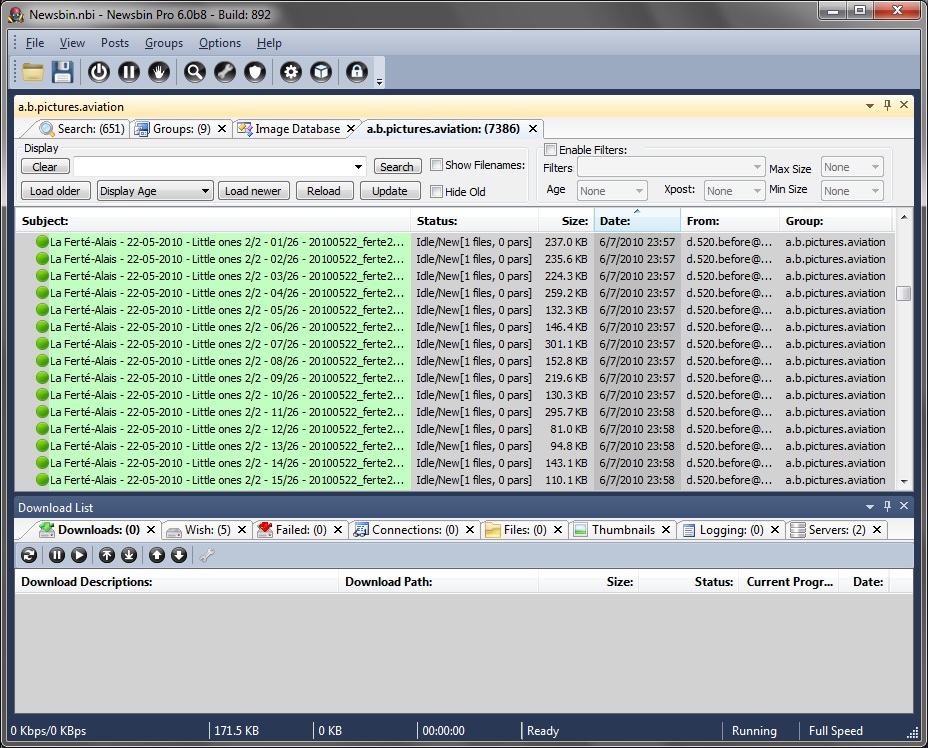This screenshot has height=748, width=928.
Task: Check the Hide Old checkbox
Action: pyautogui.click(x=437, y=190)
